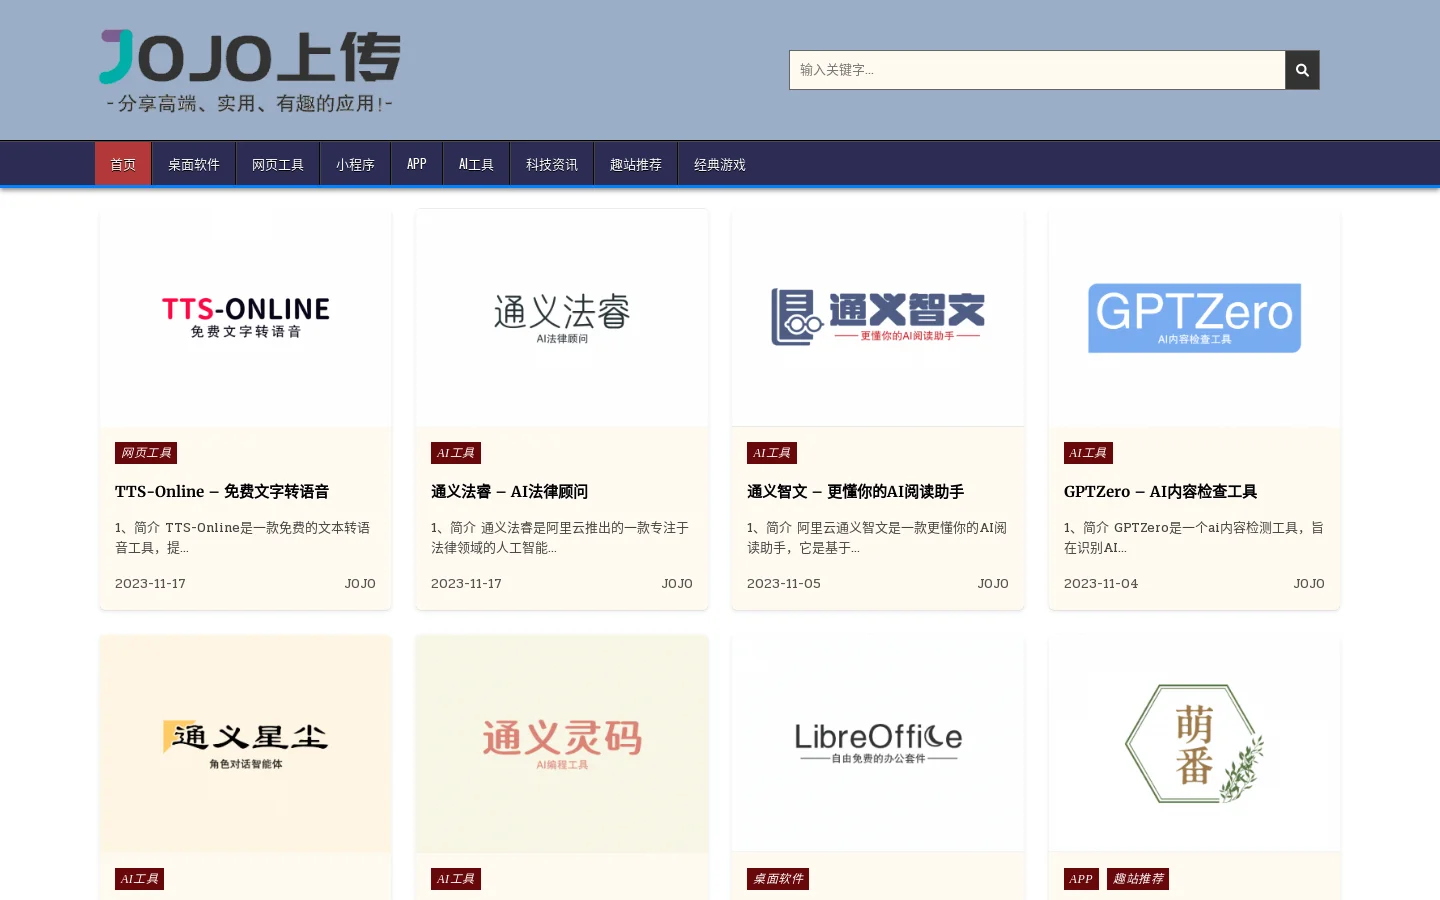This screenshot has width=1440, height=900.
Task: Open the 趣站推荐 navigation item
Action: [636, 164]
